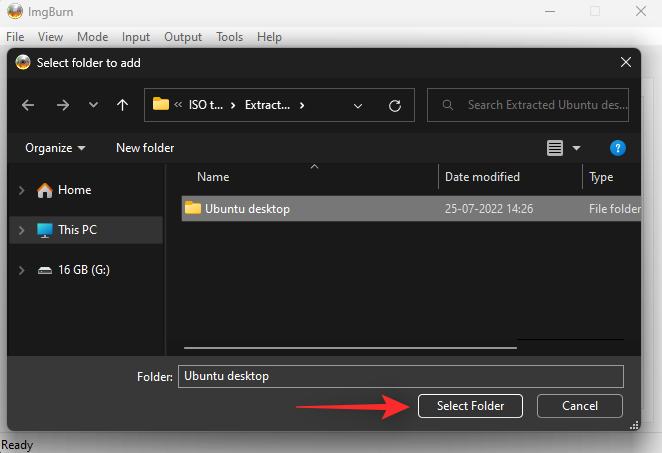Close the Select folder to add dialog
The height and width of the screenshot is (453, 662).
tap(626, 62)
